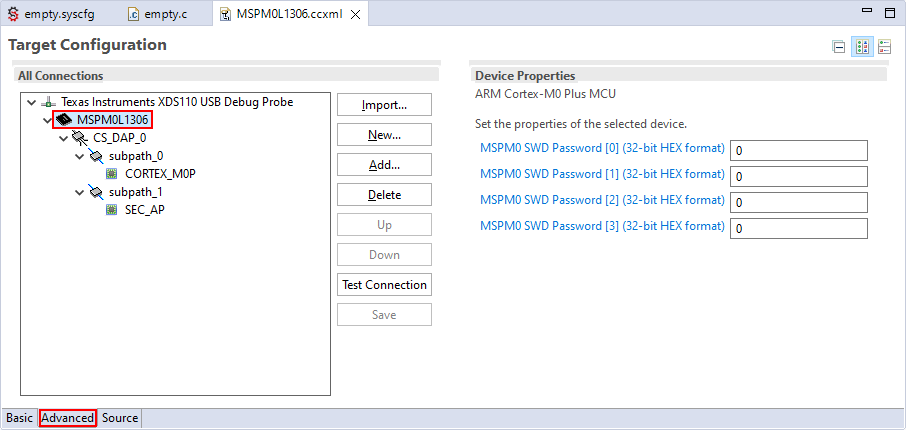This screenshot has width=906, height=430.
Task: Close the MSPM0L1306.ccxml editor tab
Action: [x=355, y=14]
